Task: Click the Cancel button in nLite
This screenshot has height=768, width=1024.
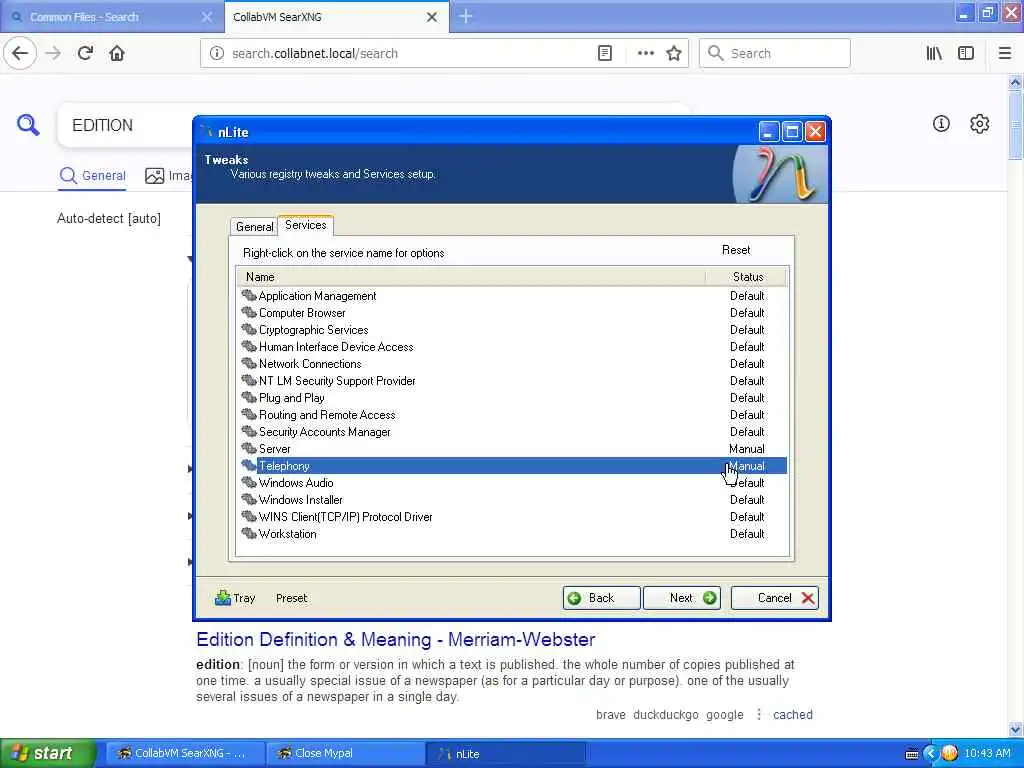Action: point(775,598)
